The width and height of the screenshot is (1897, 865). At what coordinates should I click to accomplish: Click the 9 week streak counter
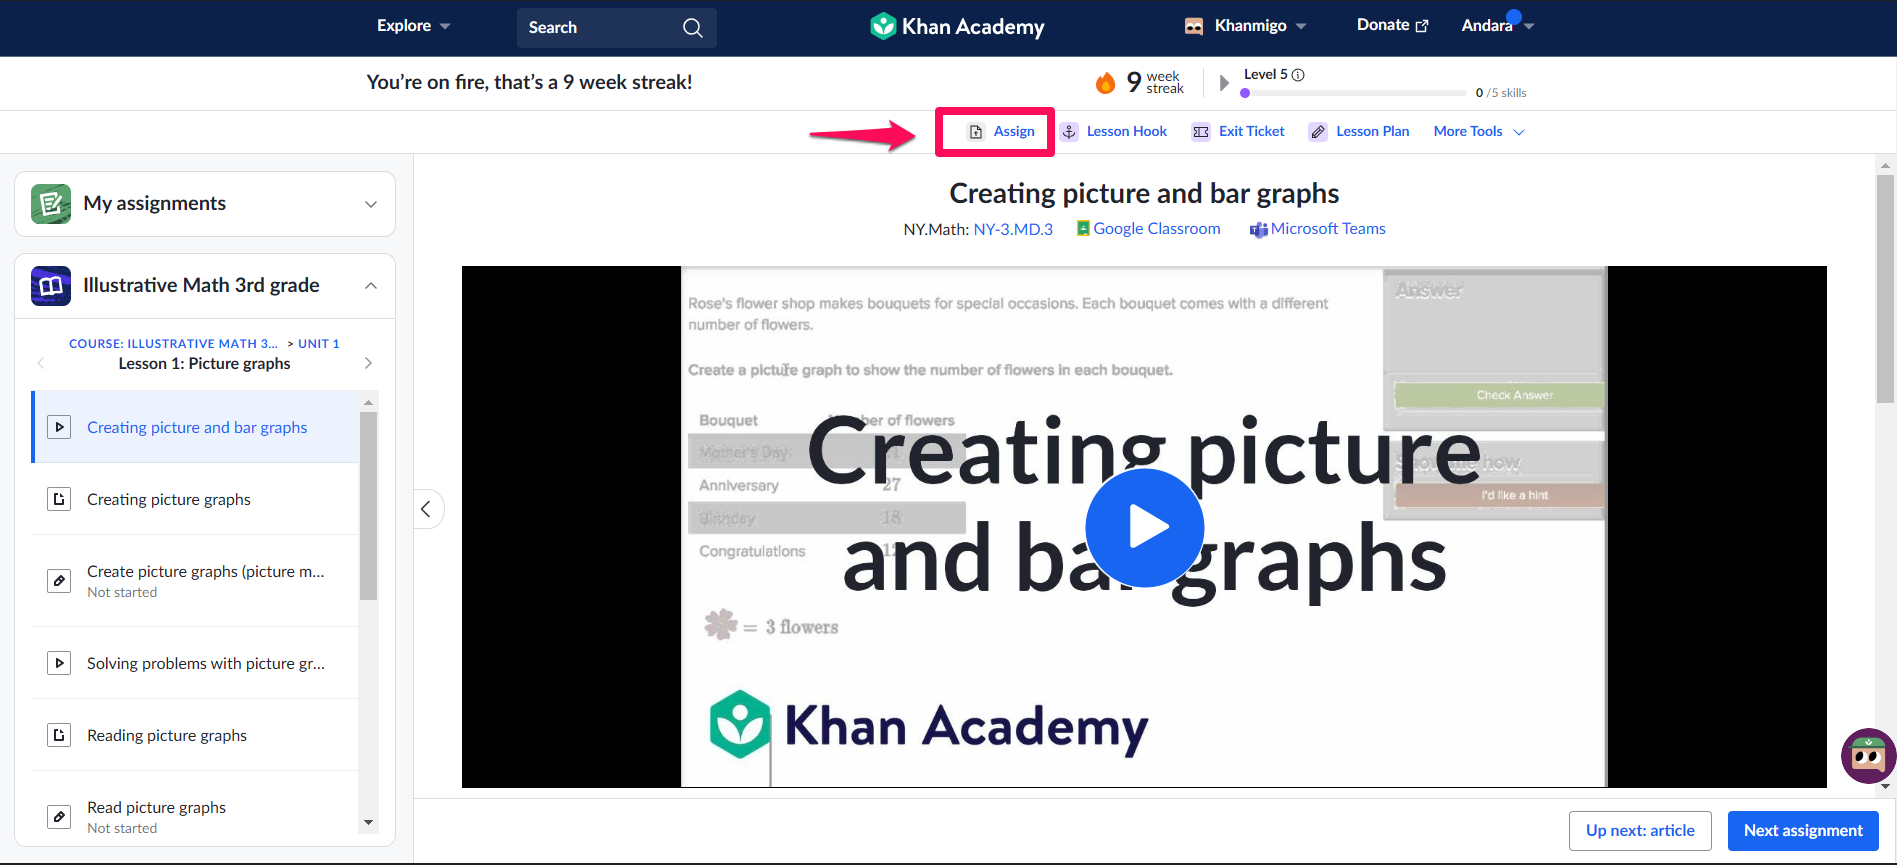click(x=1140, y=82)
